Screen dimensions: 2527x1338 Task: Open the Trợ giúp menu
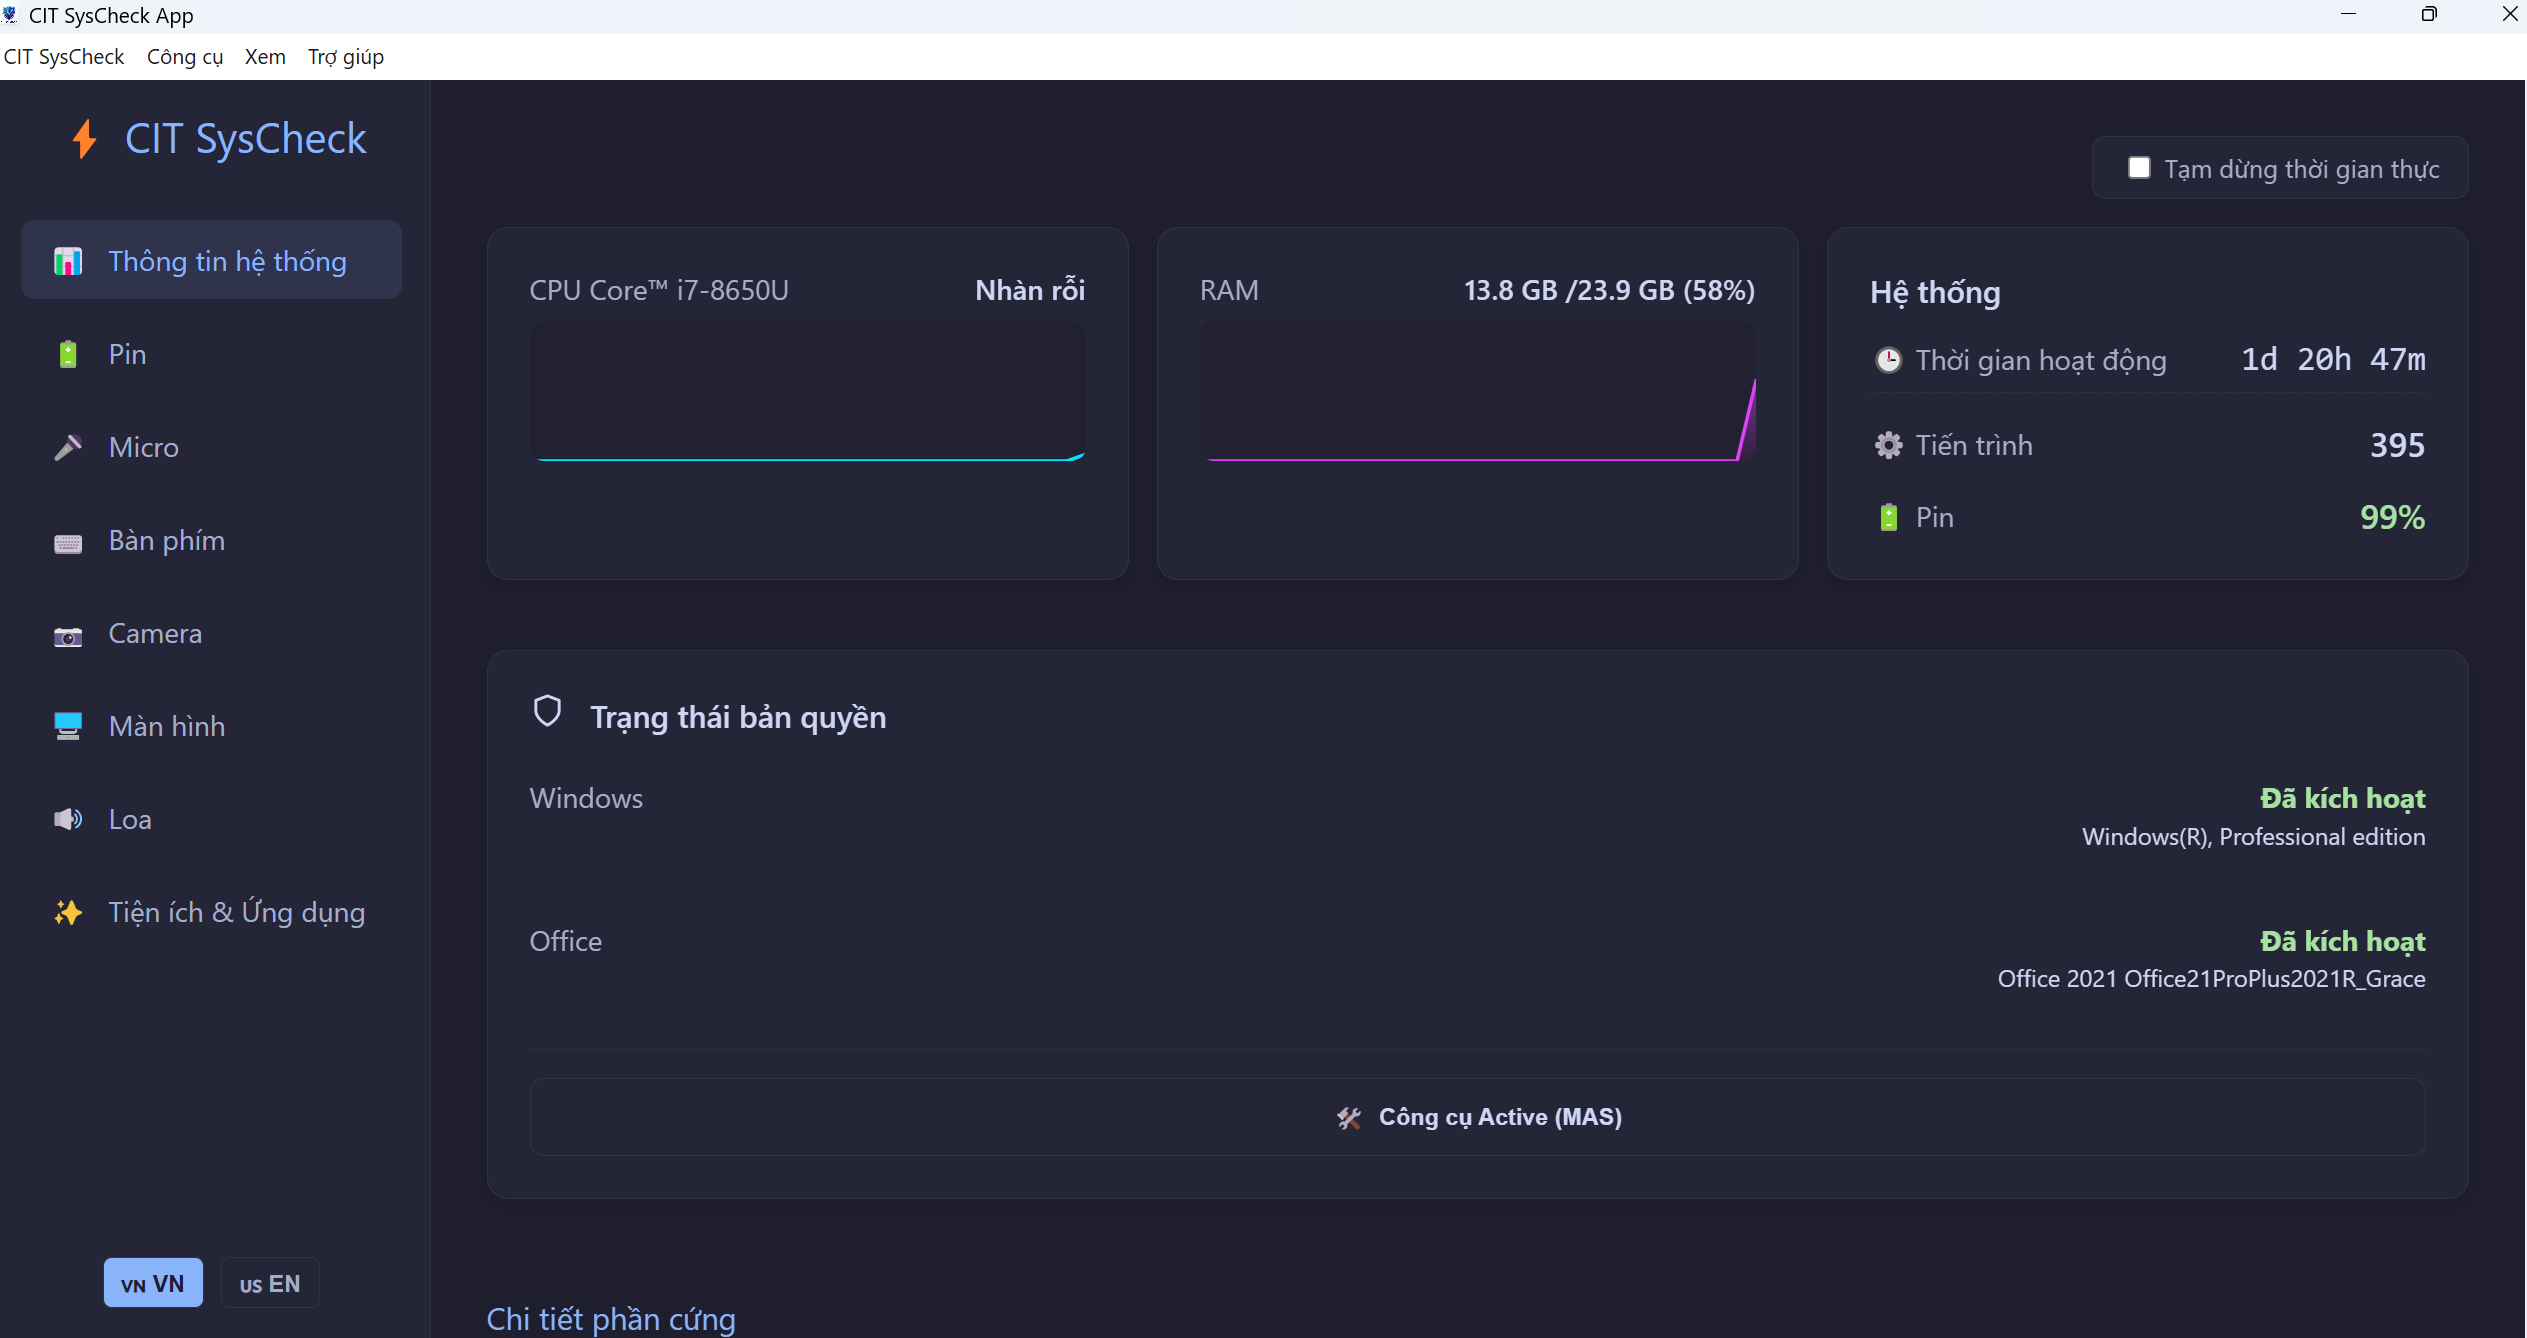point(345,57)
